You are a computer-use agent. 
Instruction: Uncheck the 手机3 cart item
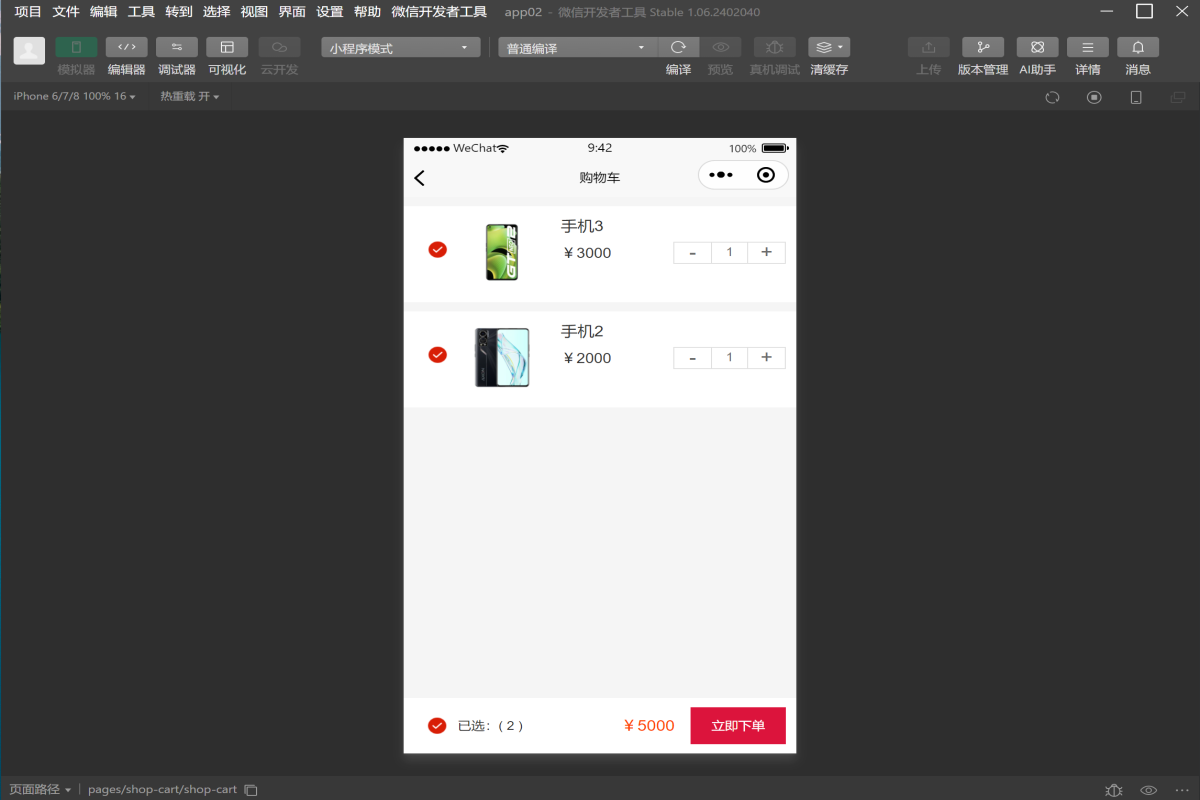(x=437, y=249)
